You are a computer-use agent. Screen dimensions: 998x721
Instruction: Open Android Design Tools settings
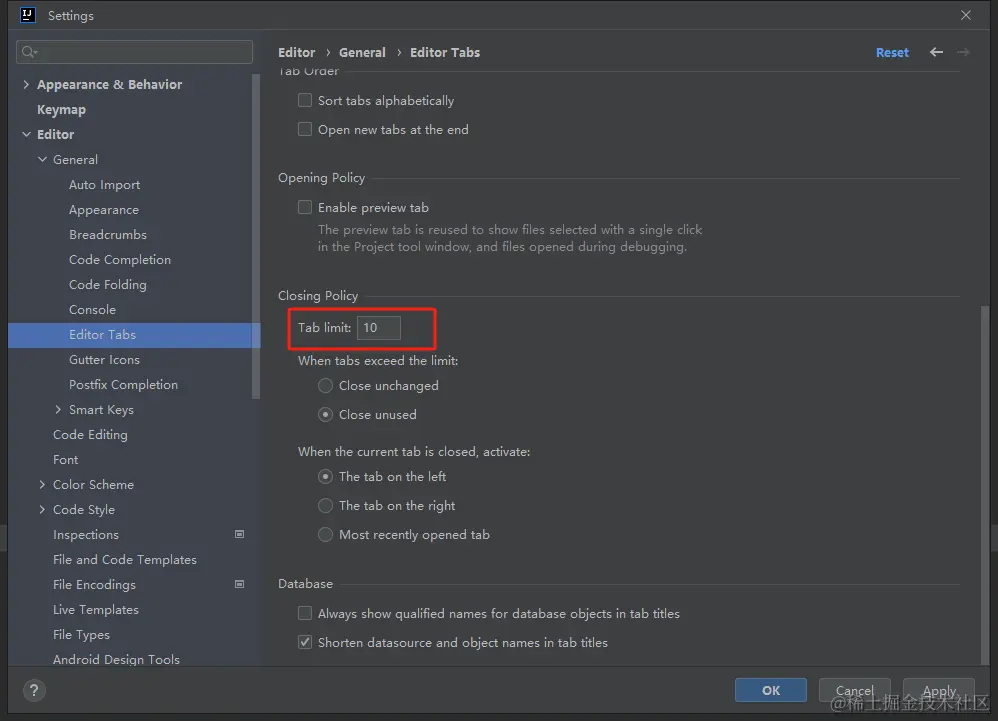tap(116, 659)
